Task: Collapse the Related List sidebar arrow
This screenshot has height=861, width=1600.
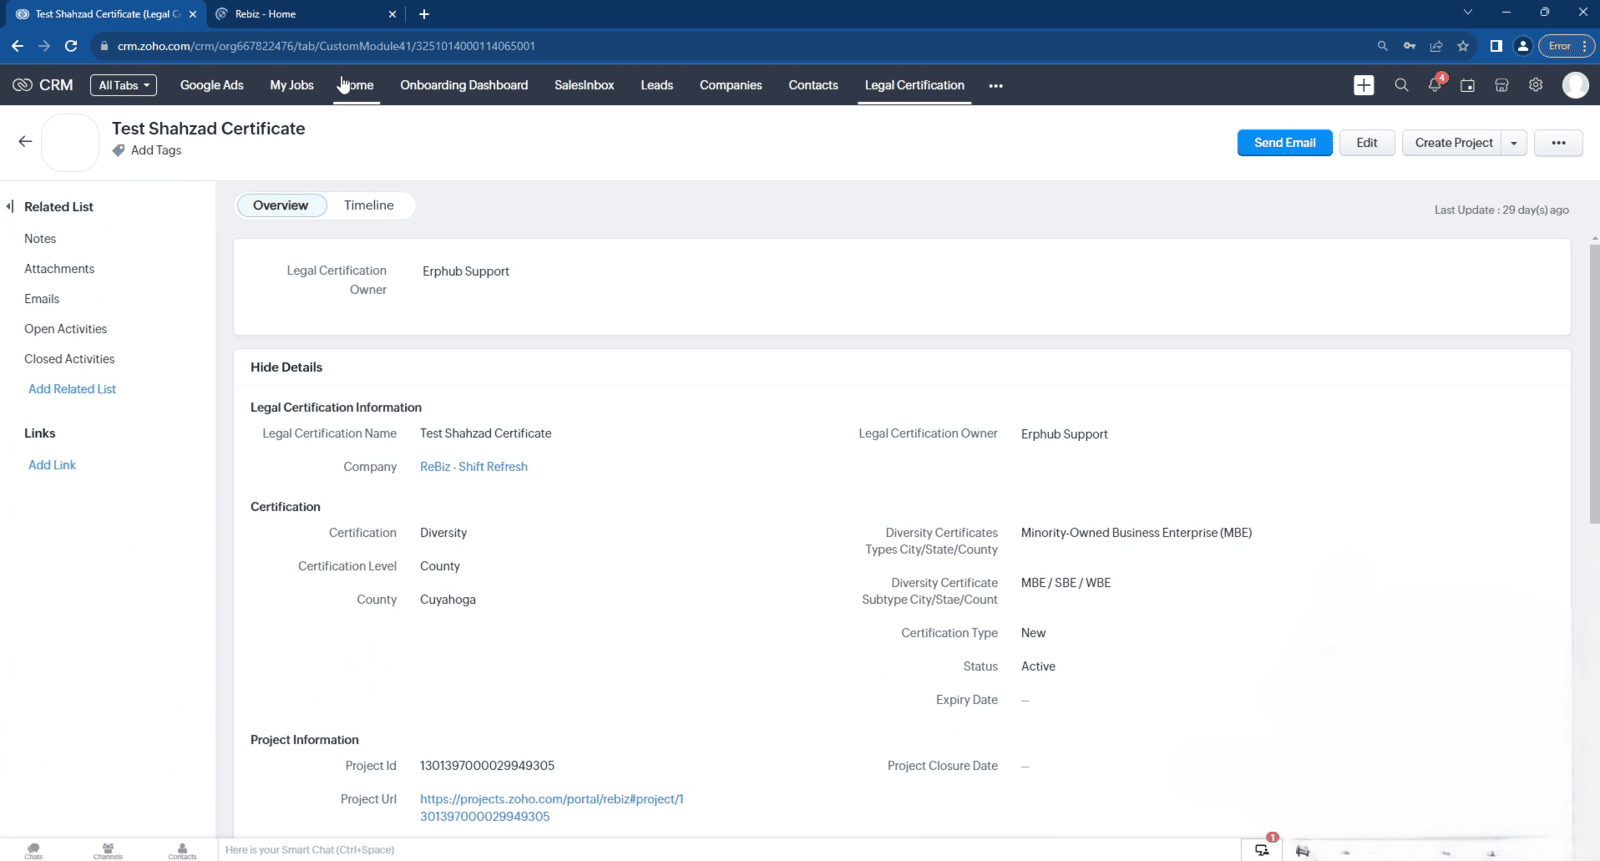Action: (10, 207)
